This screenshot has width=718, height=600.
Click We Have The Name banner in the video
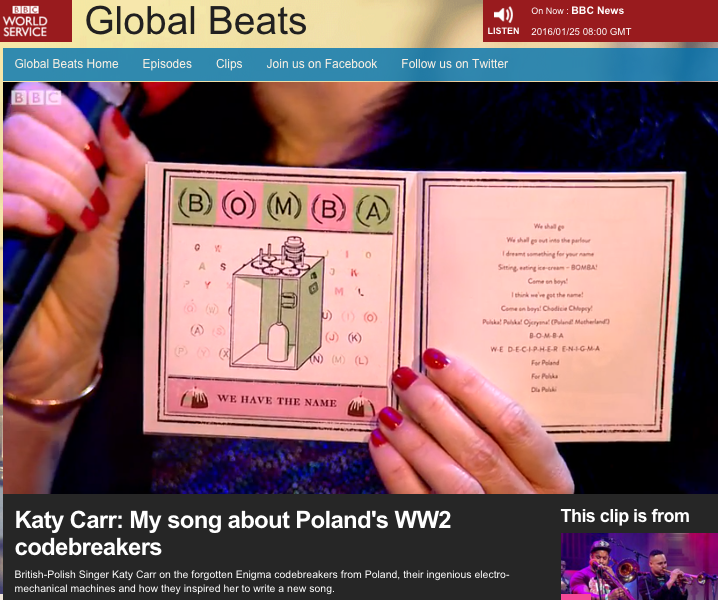(277, 401)
